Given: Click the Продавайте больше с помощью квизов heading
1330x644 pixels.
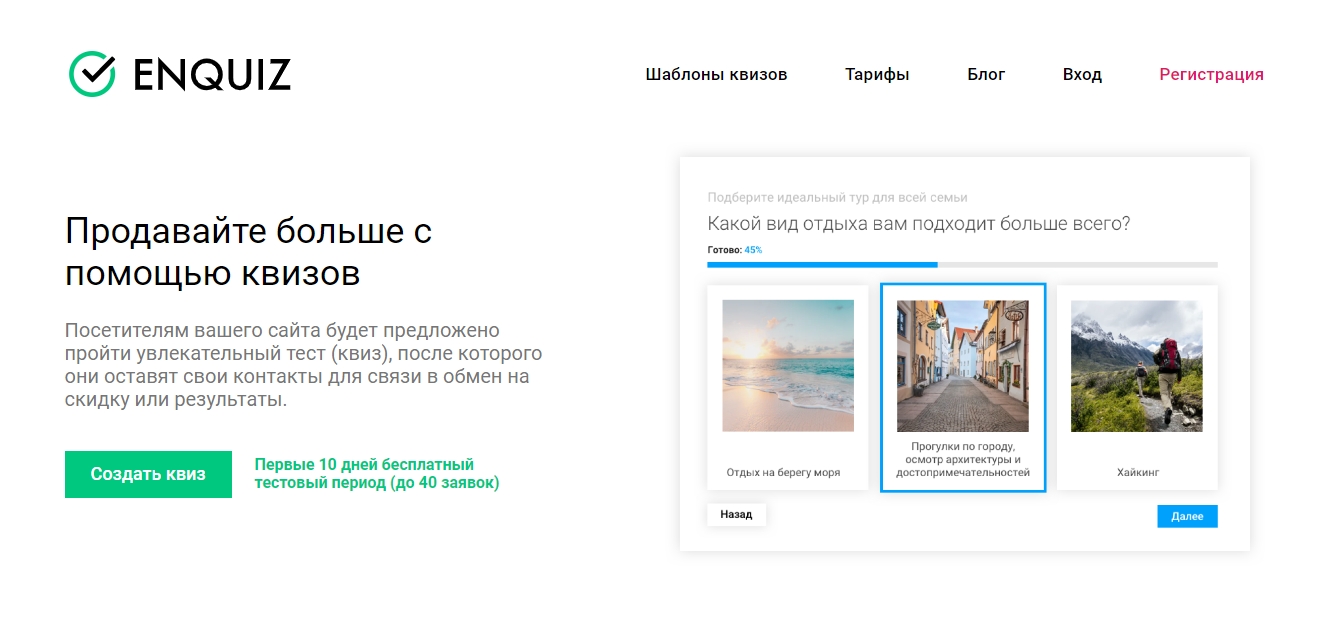Looking at the screenshot, I should 249,252.
